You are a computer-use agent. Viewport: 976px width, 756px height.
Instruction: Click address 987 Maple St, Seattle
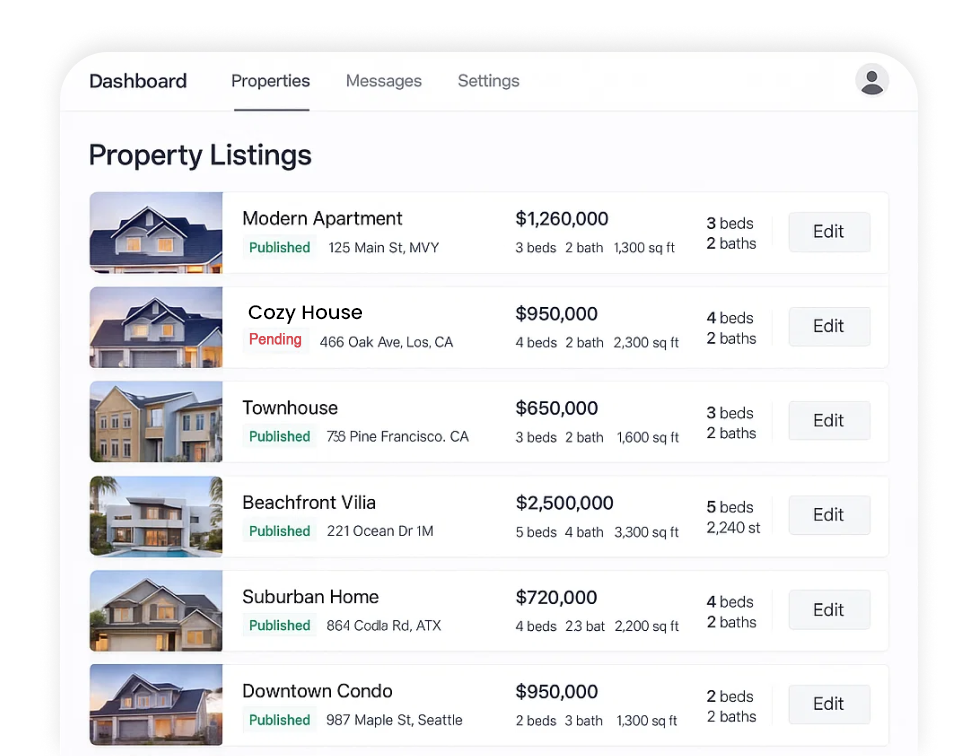point(394,720)
